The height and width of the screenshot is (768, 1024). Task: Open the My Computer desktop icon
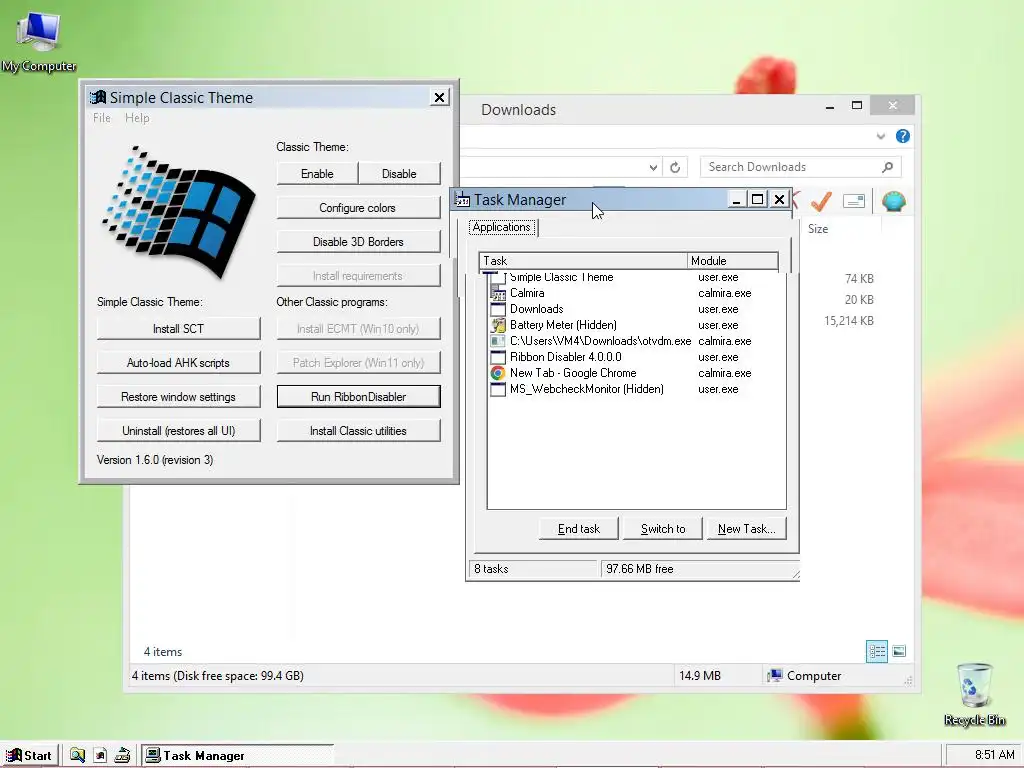39,42
